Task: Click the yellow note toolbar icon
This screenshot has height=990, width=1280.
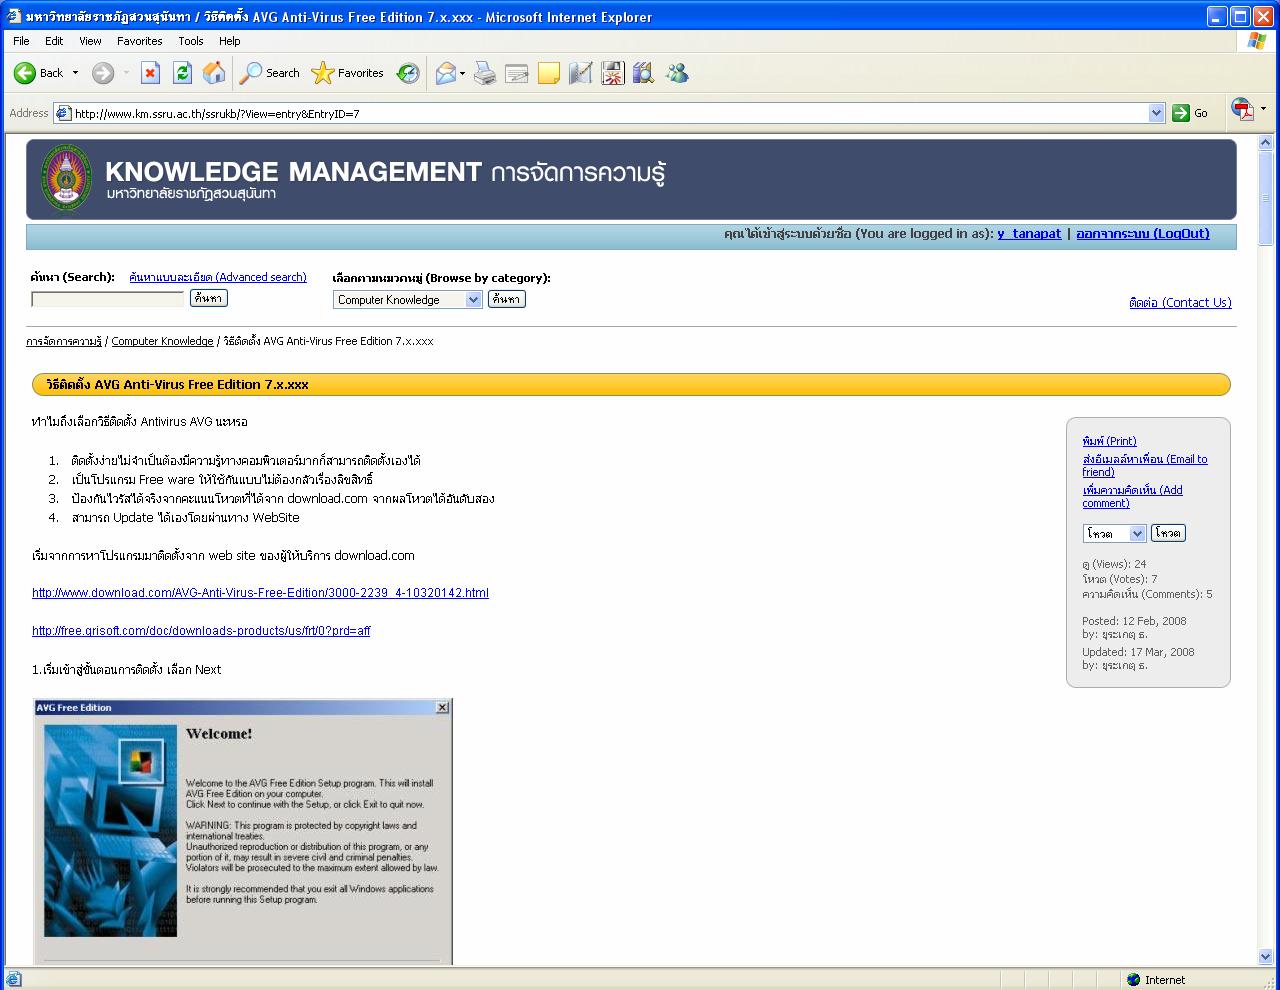Action: point(549,73)
